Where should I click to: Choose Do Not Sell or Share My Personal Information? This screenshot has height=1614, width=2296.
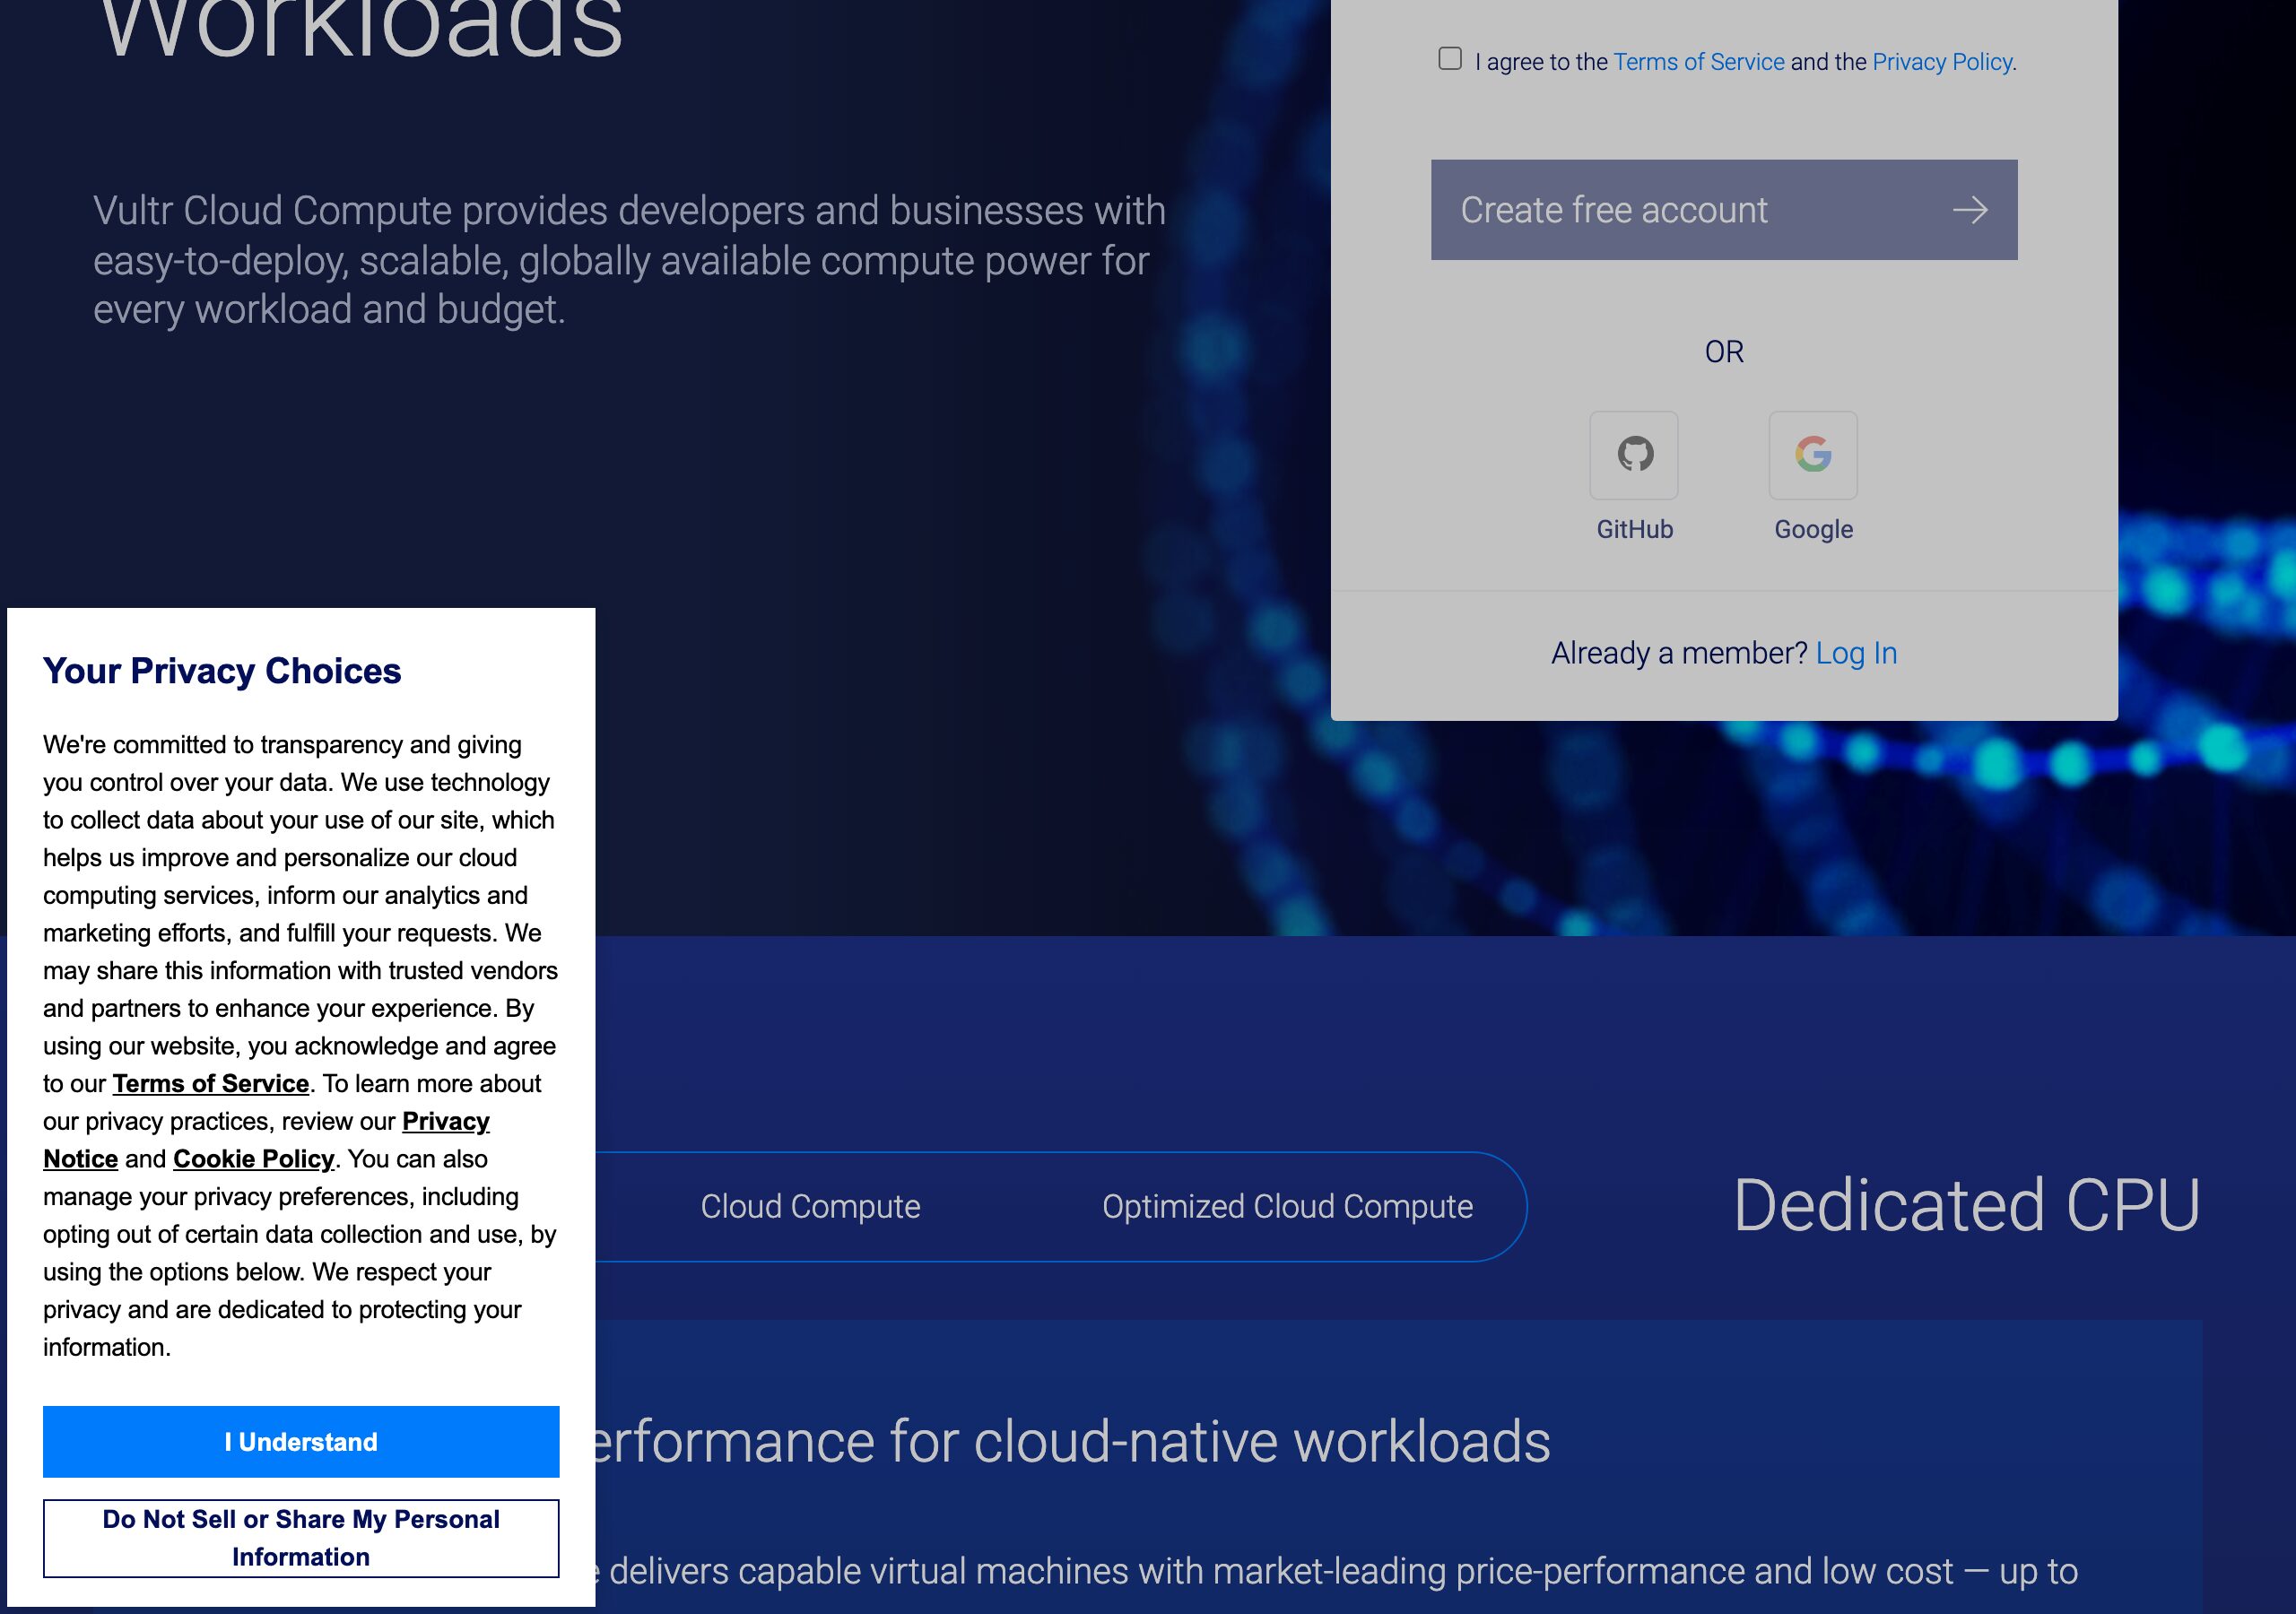tap(301, 1538)
